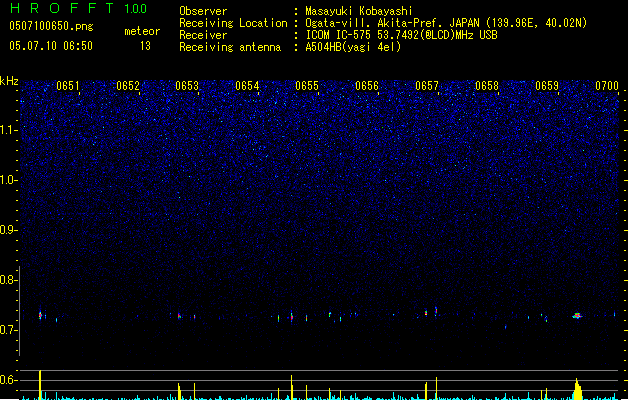
Task: Click the Observer field label
Action: click(203, 11)
